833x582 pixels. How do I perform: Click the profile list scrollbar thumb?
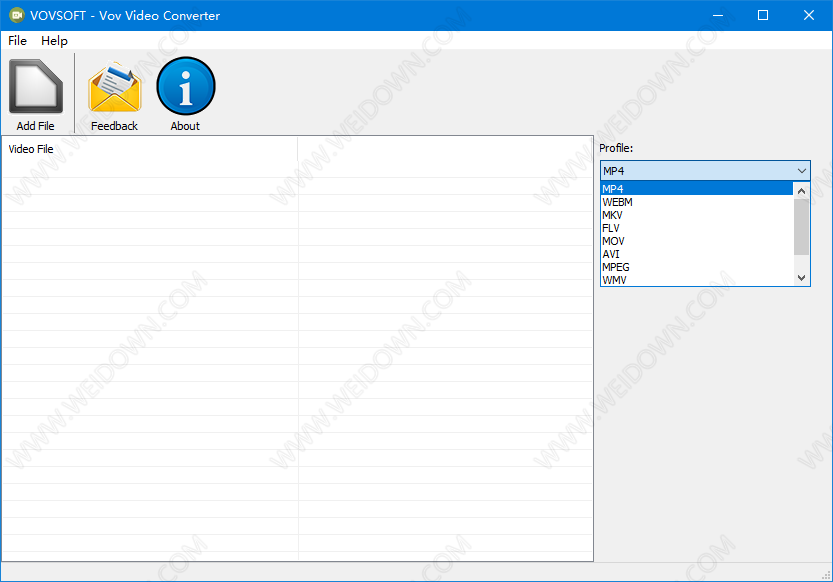click(x=802, y=227)
